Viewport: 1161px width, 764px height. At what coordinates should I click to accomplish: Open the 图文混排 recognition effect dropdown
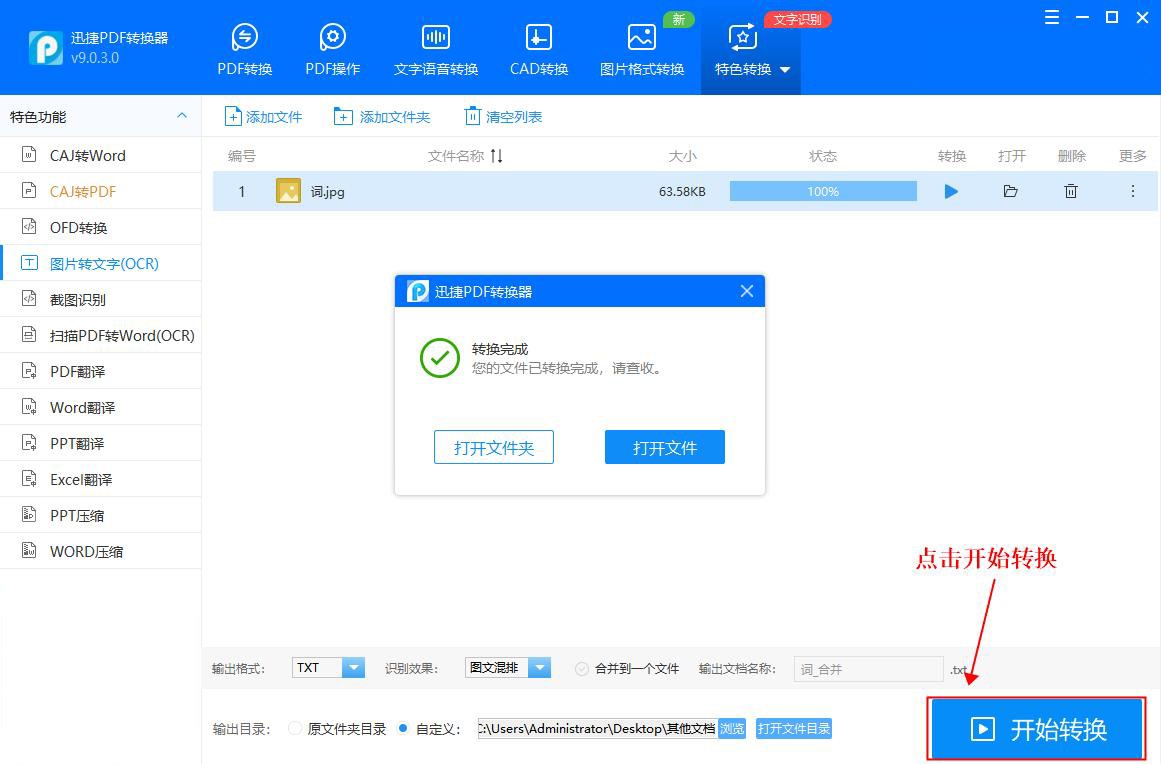coord(537,667)
